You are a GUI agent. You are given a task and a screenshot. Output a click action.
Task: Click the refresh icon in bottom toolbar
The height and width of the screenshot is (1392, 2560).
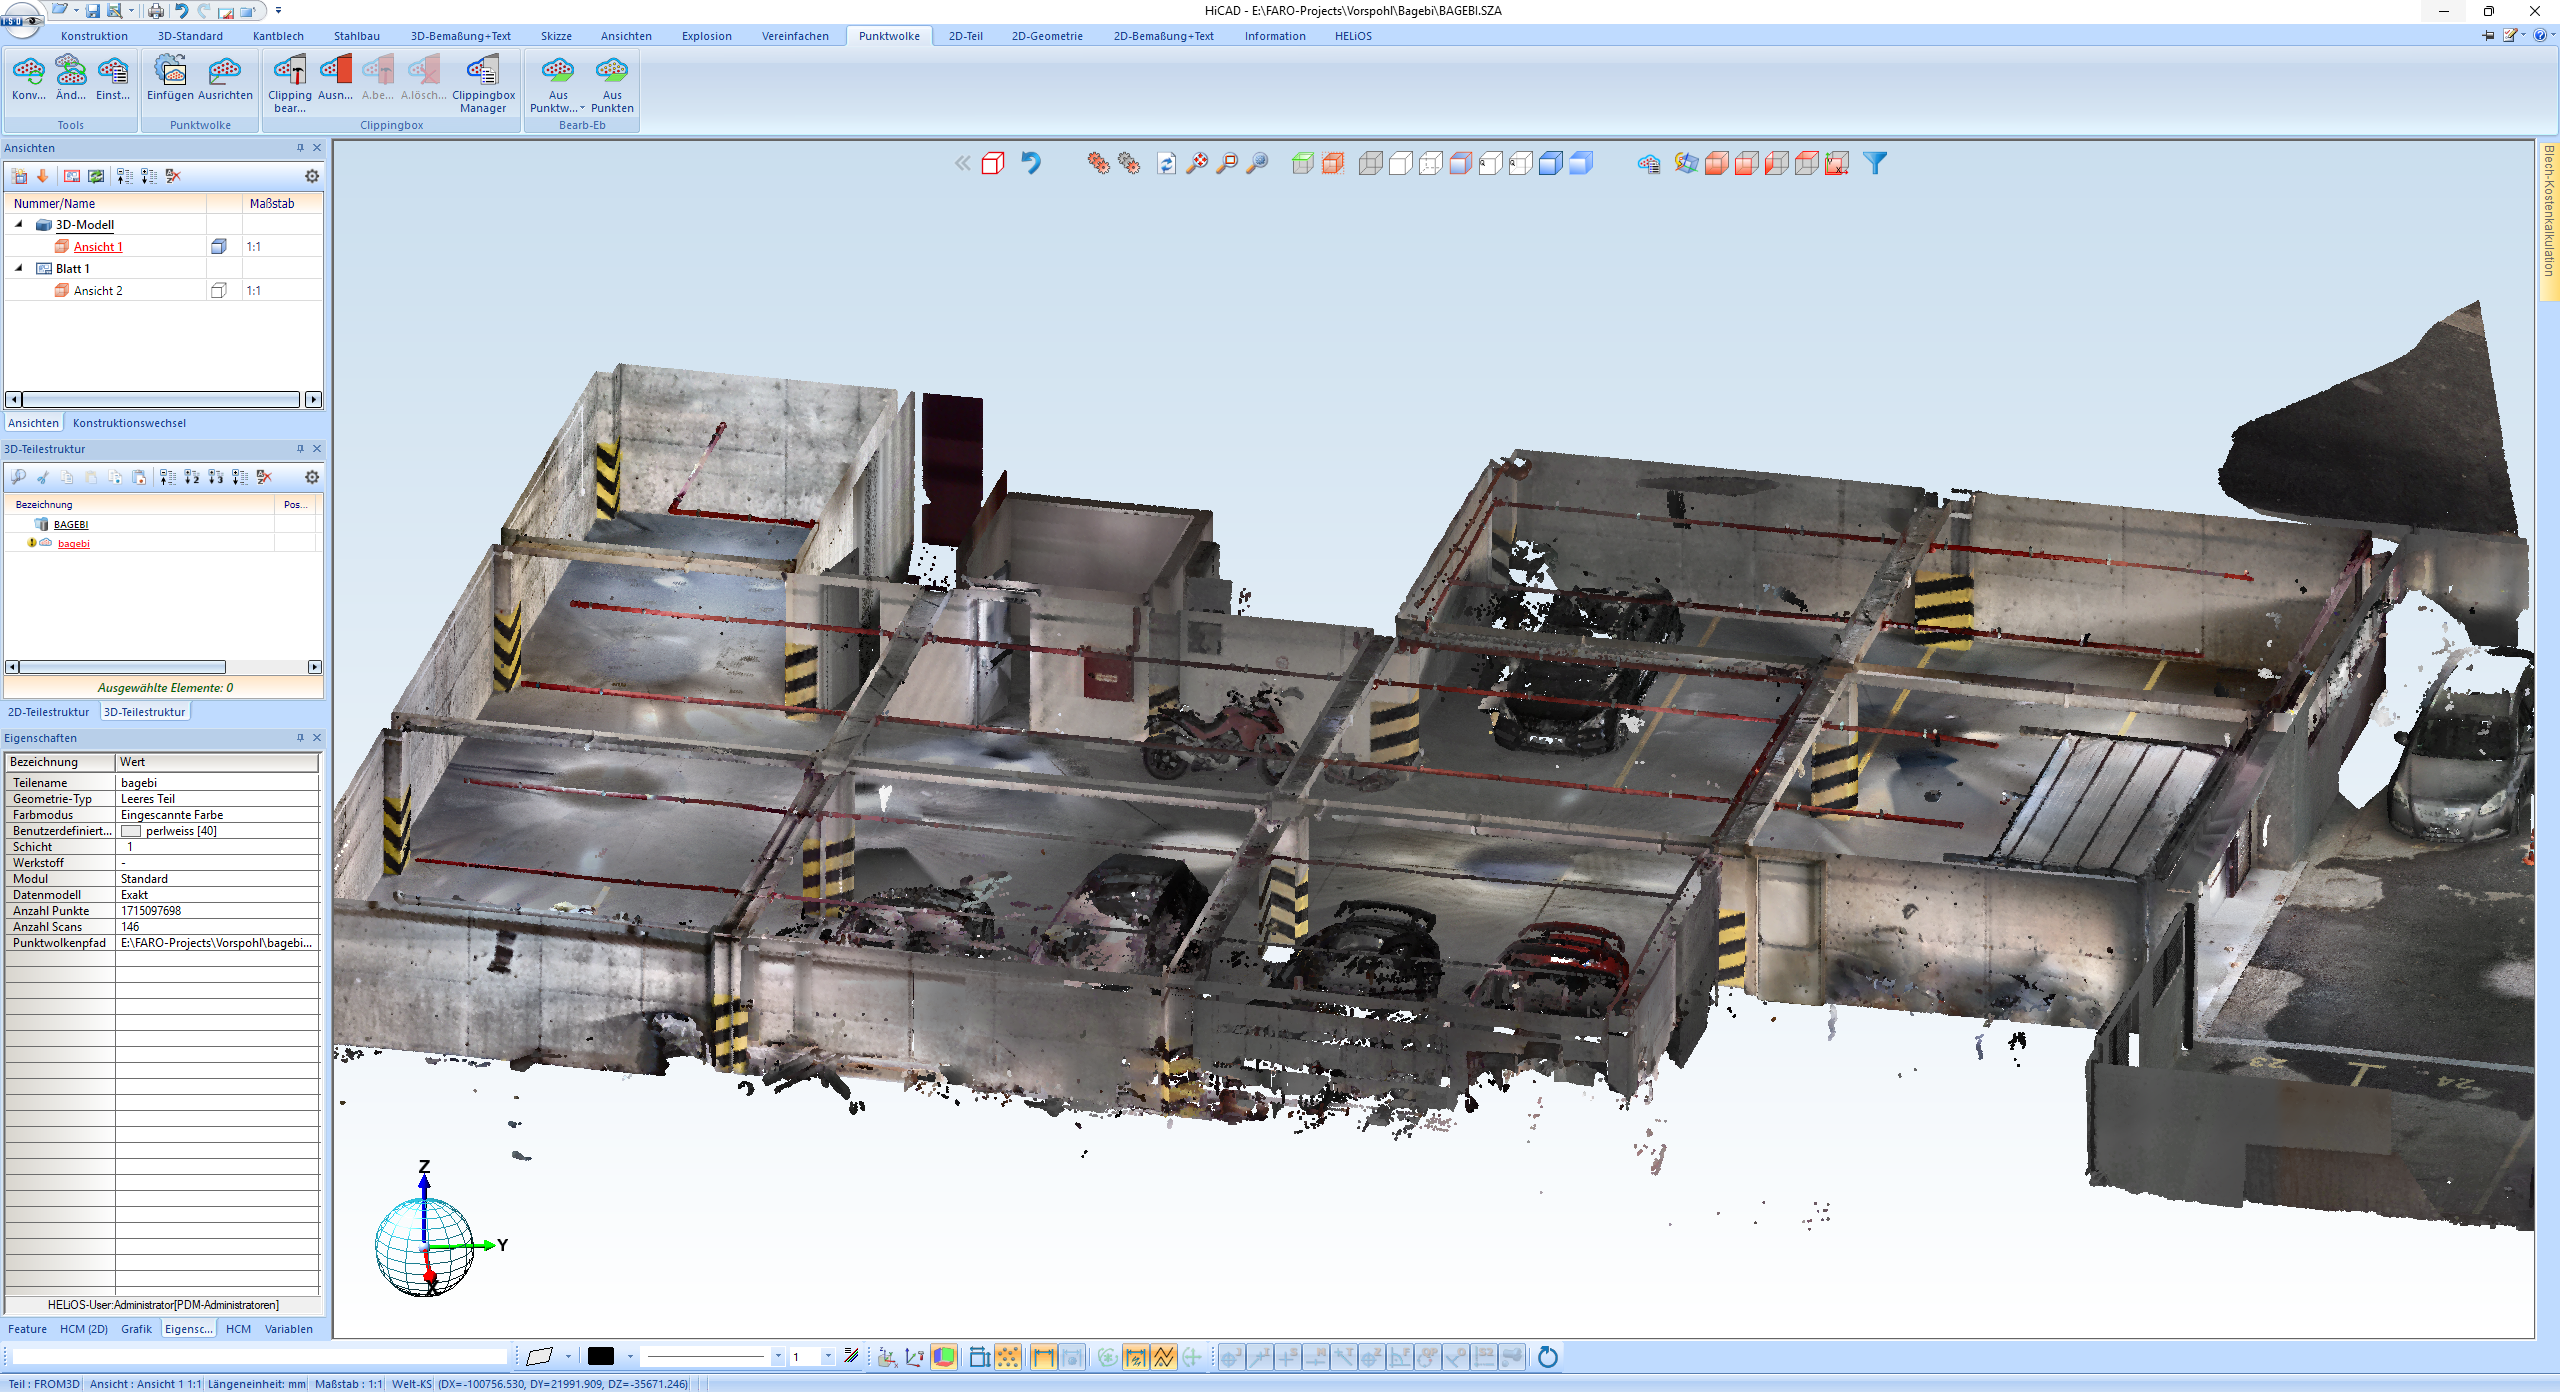[x=1547, y=1357]
